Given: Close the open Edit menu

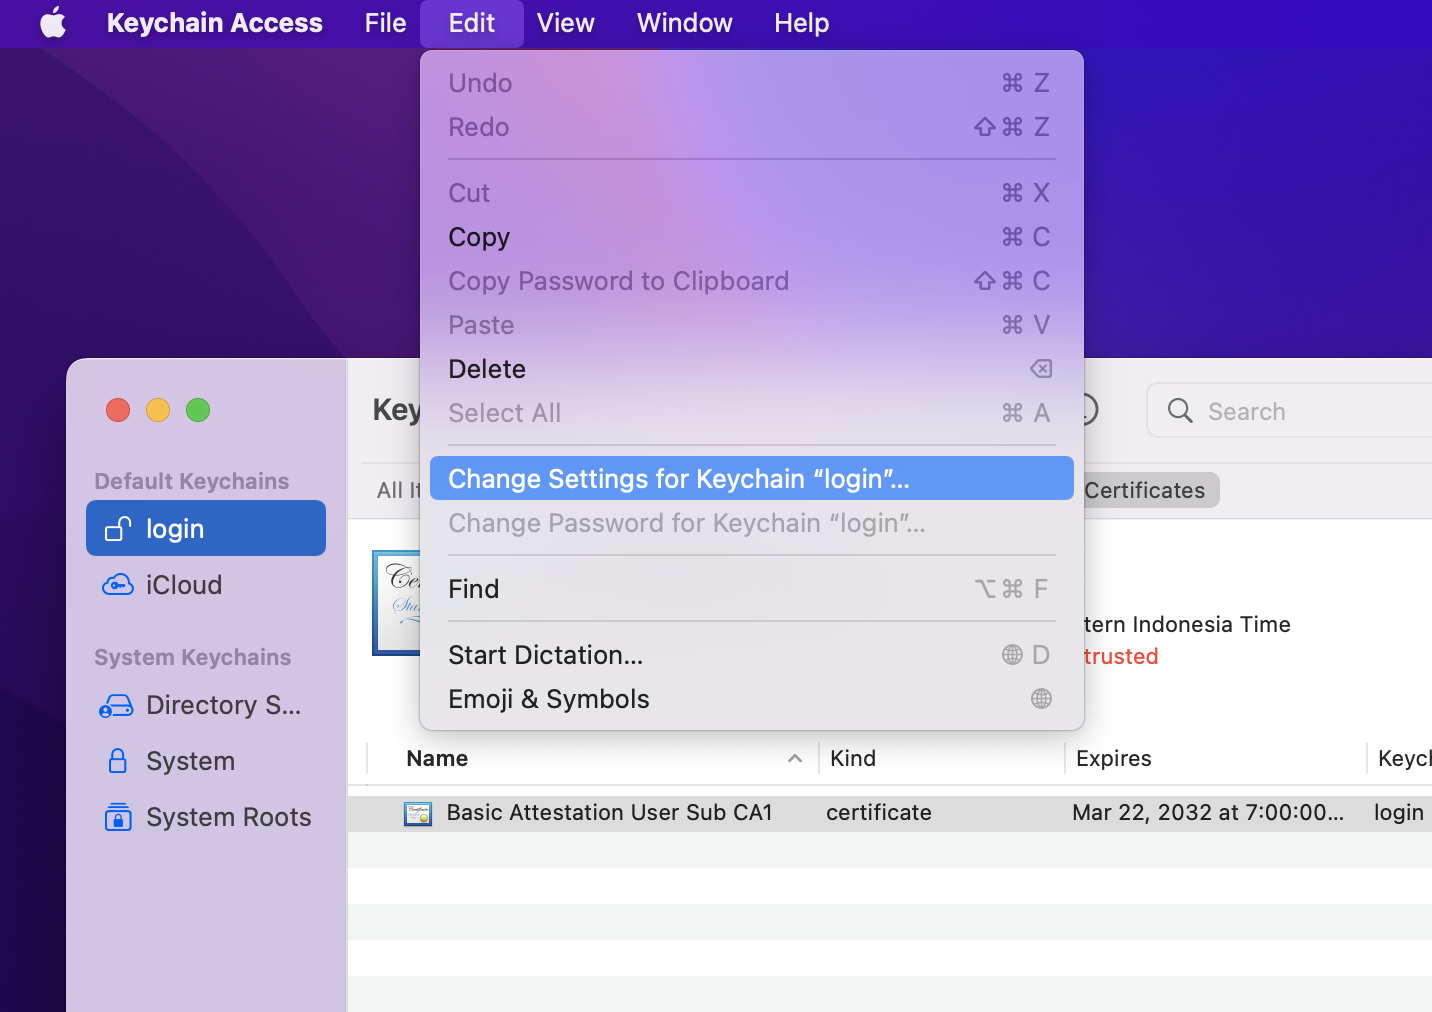Looking at the screenshot, I should coord(471,22).
